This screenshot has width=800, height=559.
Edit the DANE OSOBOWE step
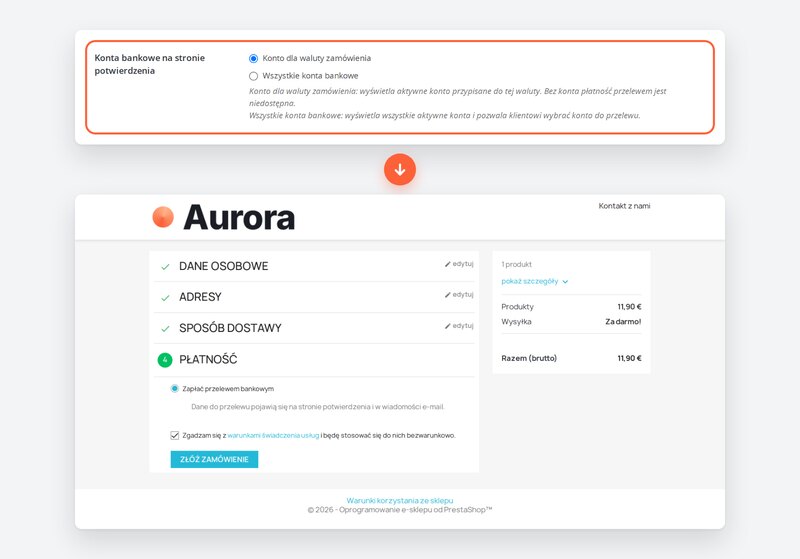tap(459, 264)
